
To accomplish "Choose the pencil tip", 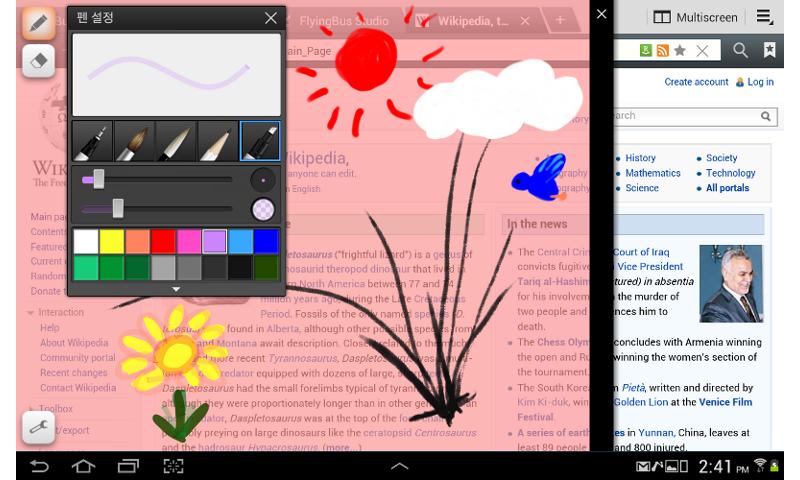I will click(x=218, y=141).
